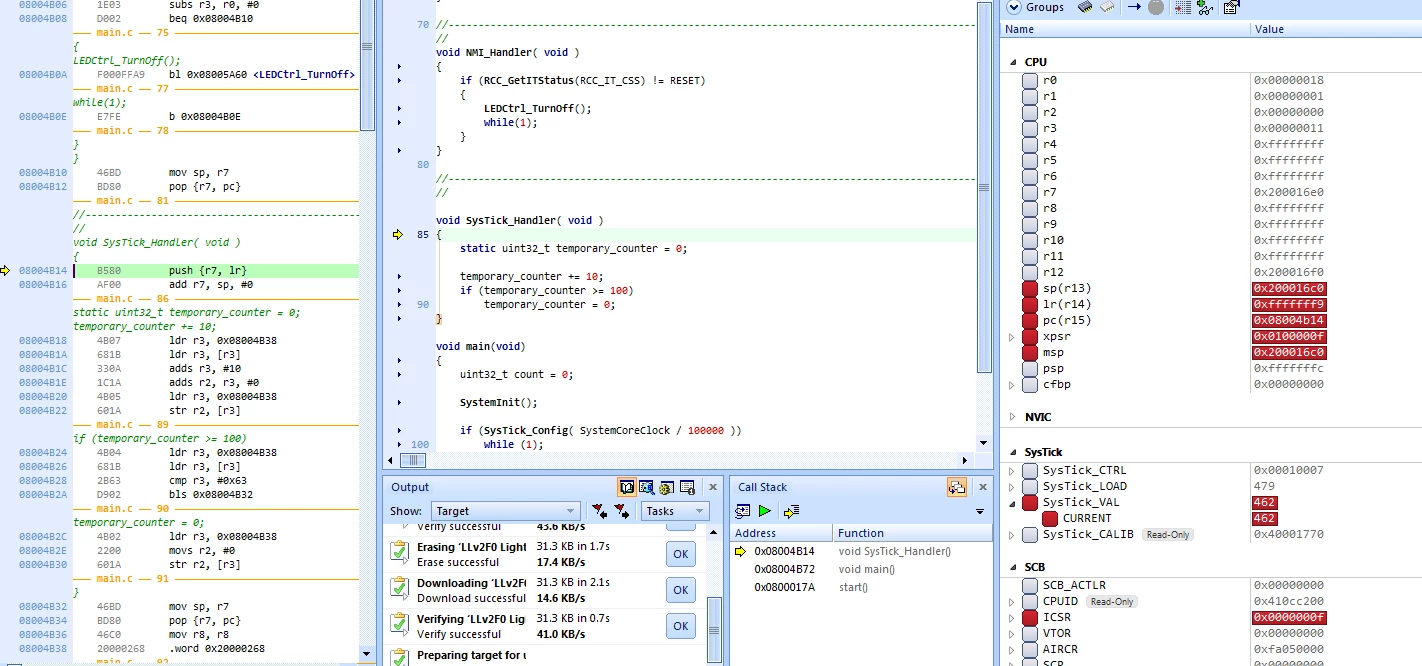This screenshot has height=666, width=1422.
Task: Click the yellow arrow in SysTick_Handler call stack row
Action: pos(741,551)
